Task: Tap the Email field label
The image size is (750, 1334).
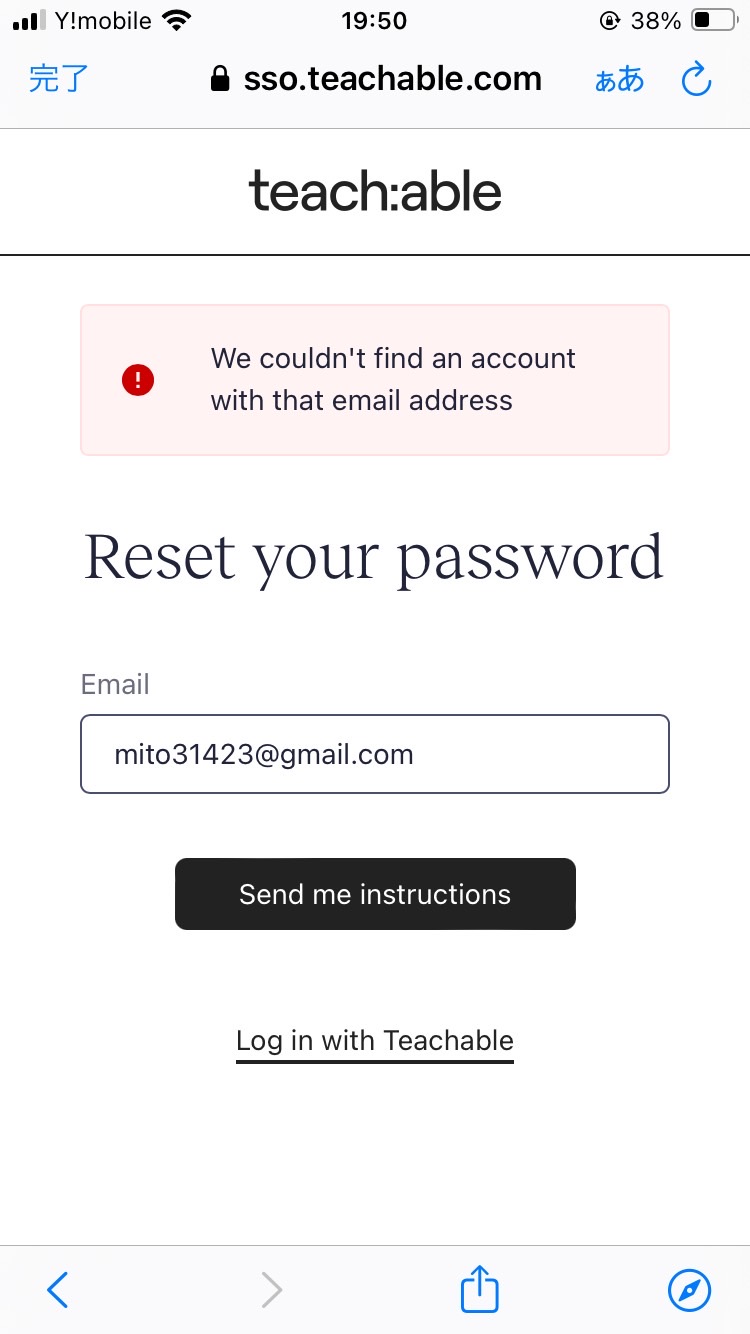Action: click(x=115, y=685)
